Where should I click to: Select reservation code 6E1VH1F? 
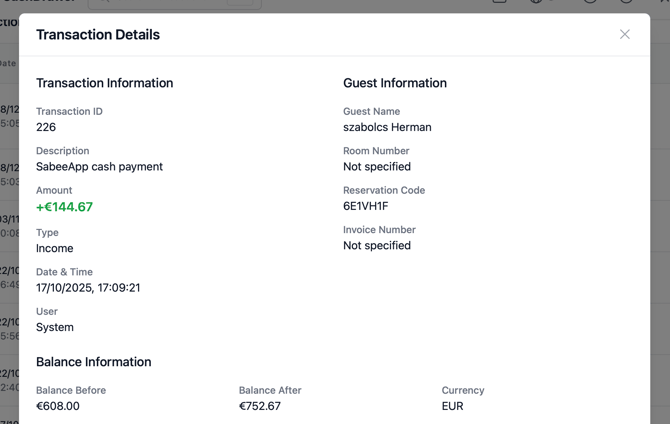[365, 206]
